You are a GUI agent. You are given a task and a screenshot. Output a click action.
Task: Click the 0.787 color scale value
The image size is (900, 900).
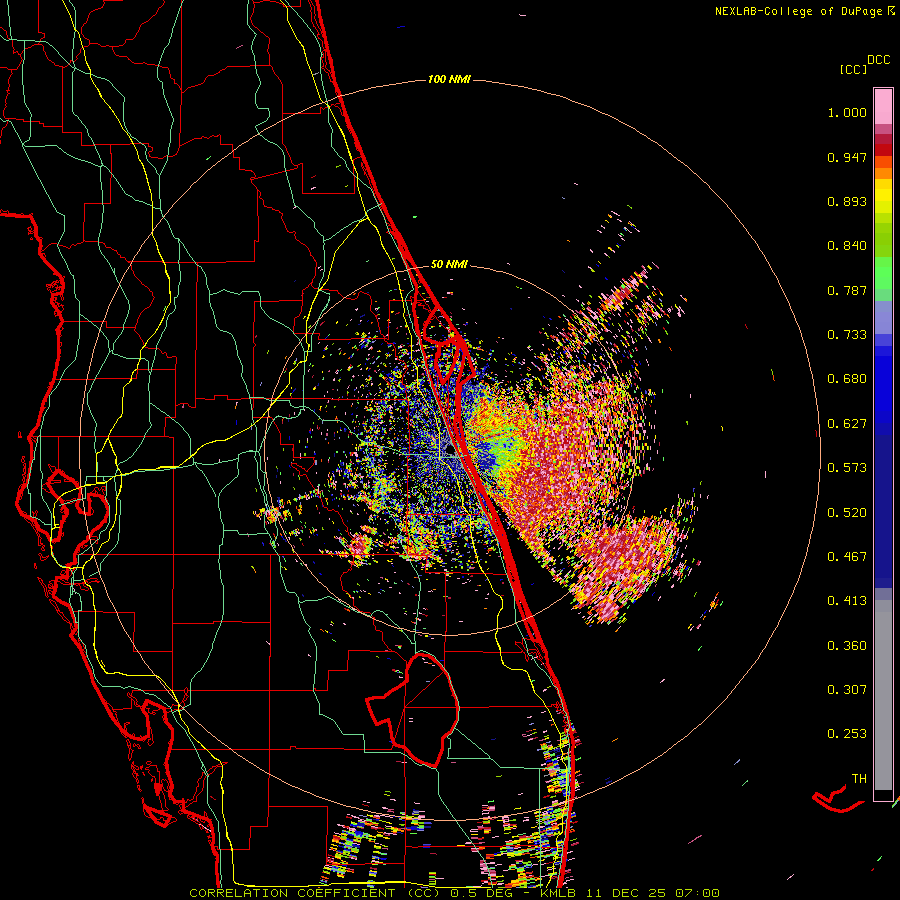847,290
